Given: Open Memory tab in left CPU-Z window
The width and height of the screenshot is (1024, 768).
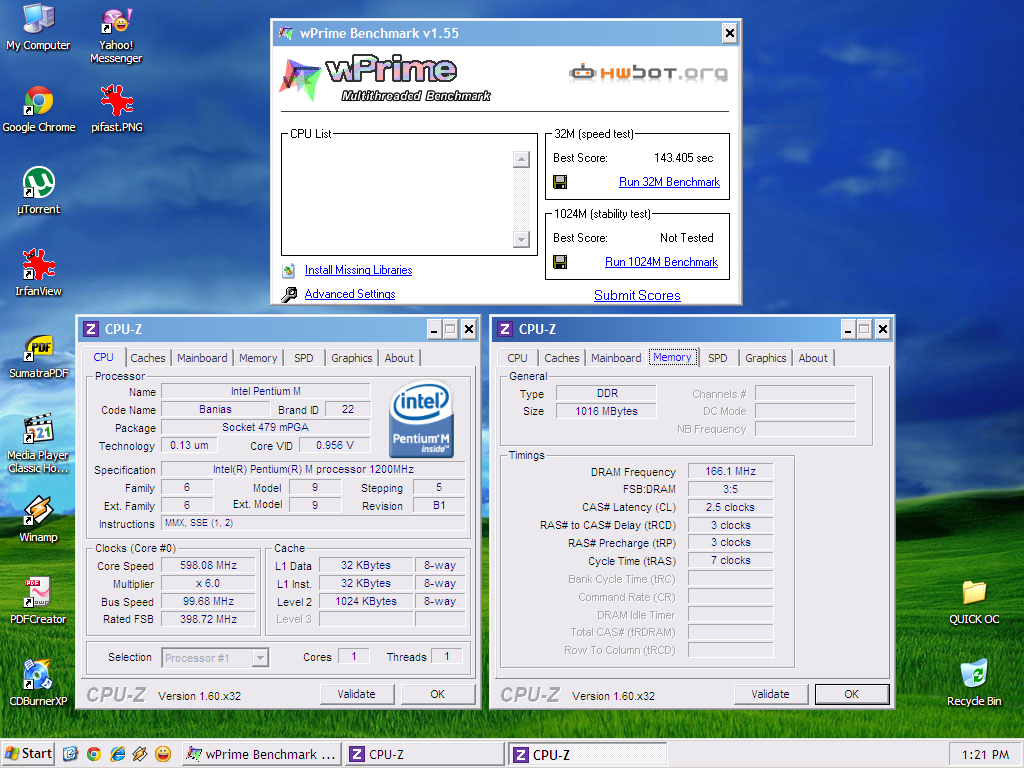Looking at the screenshot, I should (258, 358).
